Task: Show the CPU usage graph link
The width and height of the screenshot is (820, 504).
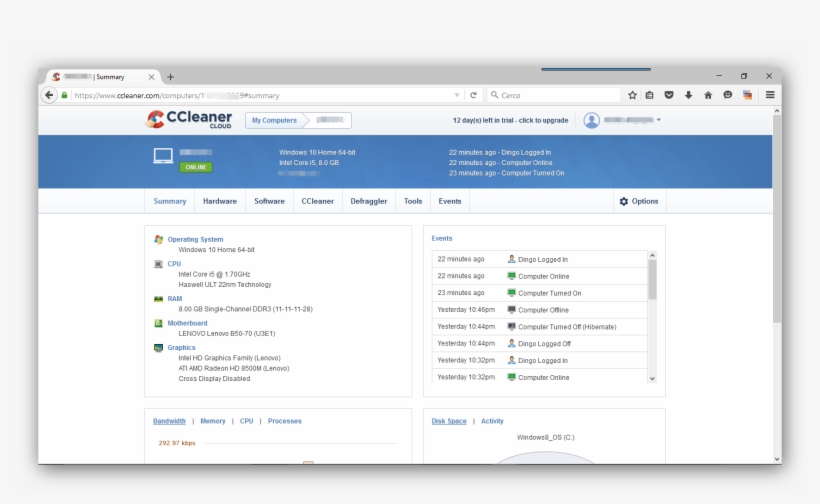Action: pyautogui.click(x=246, y=421)
